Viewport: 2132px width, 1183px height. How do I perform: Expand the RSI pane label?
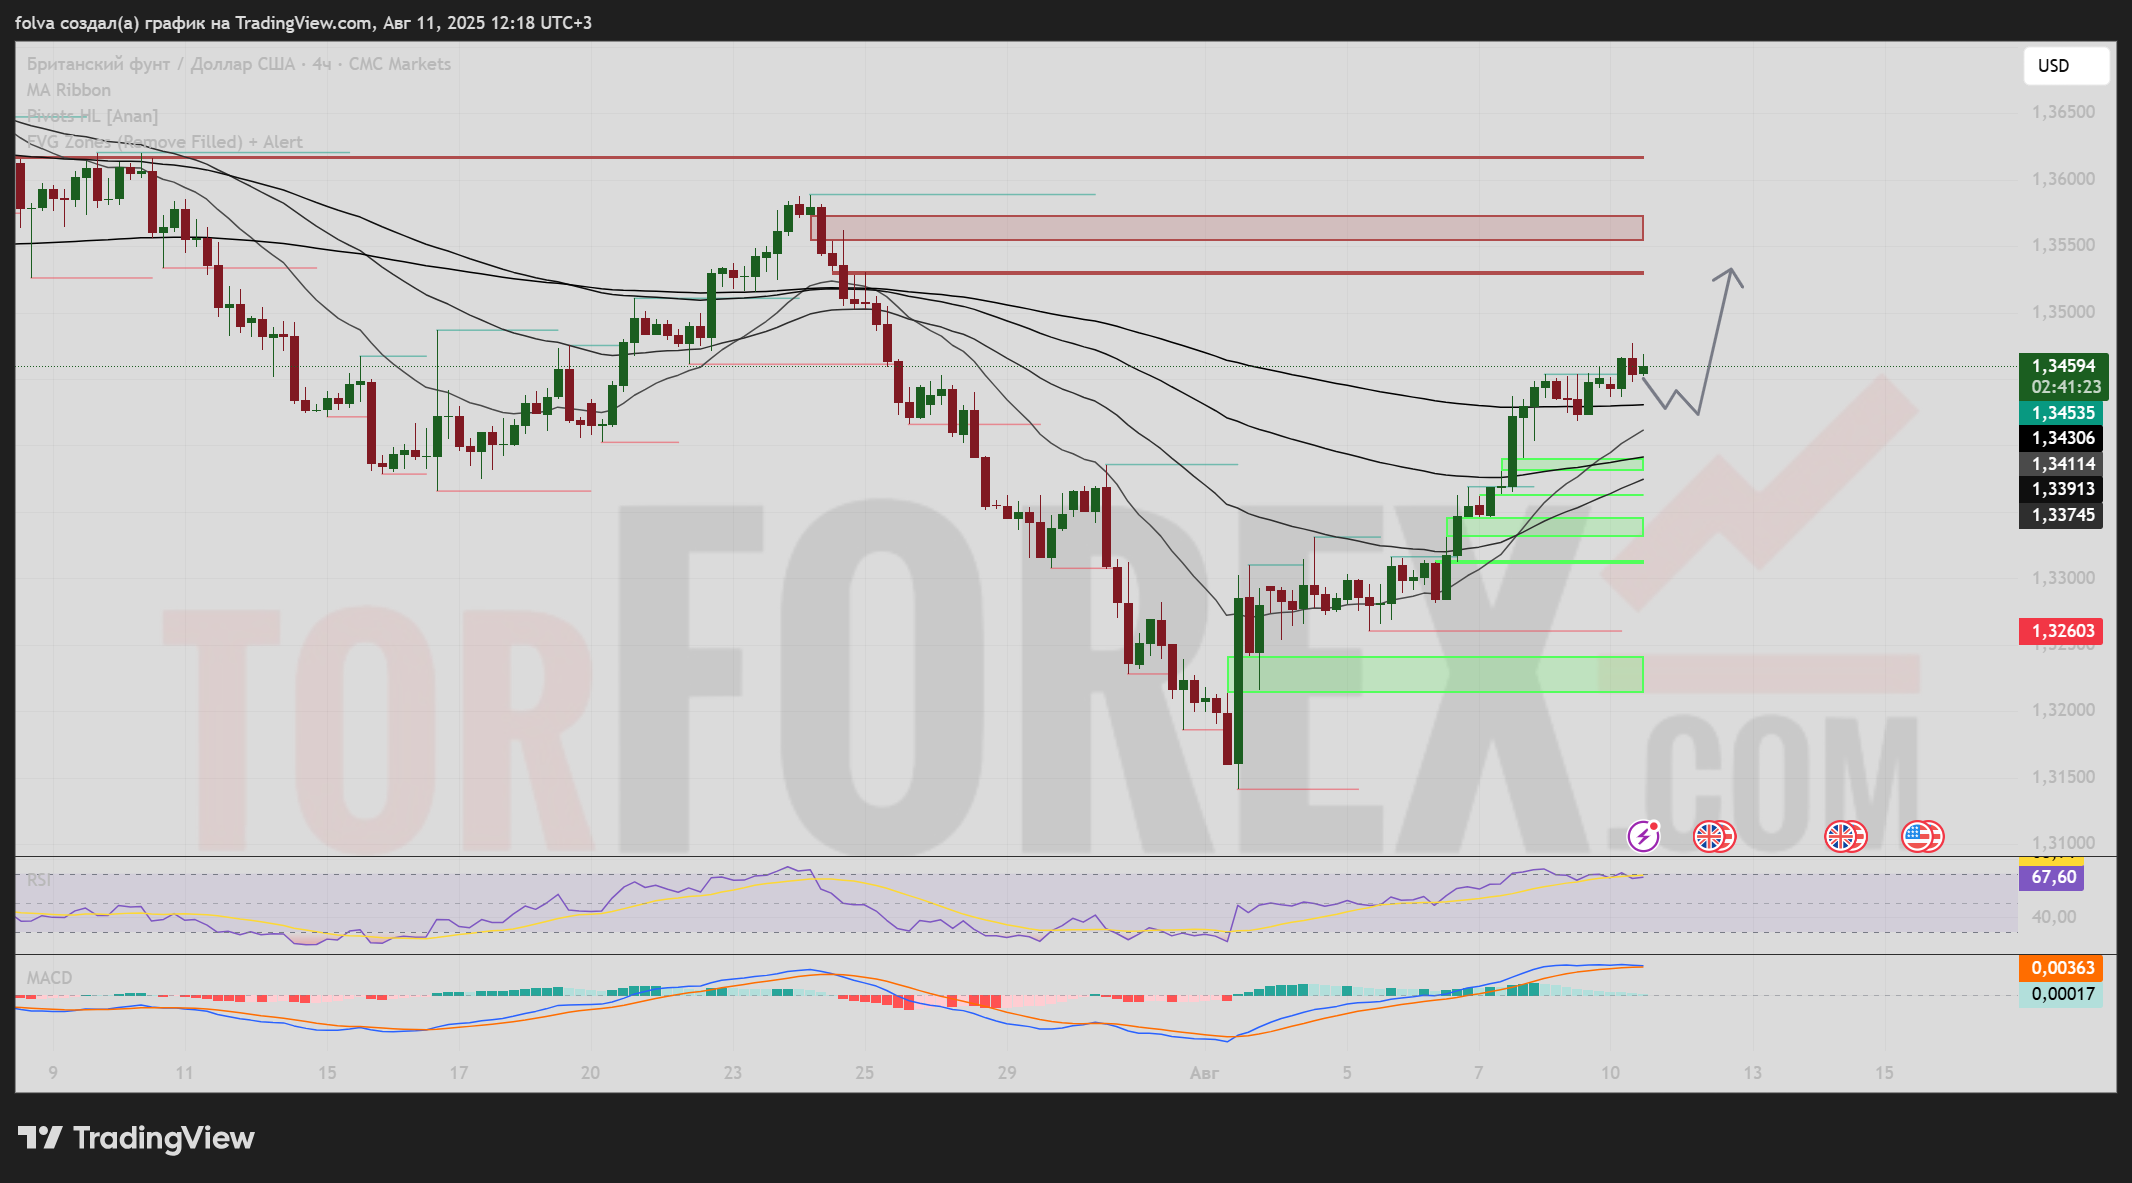[39, 880]
